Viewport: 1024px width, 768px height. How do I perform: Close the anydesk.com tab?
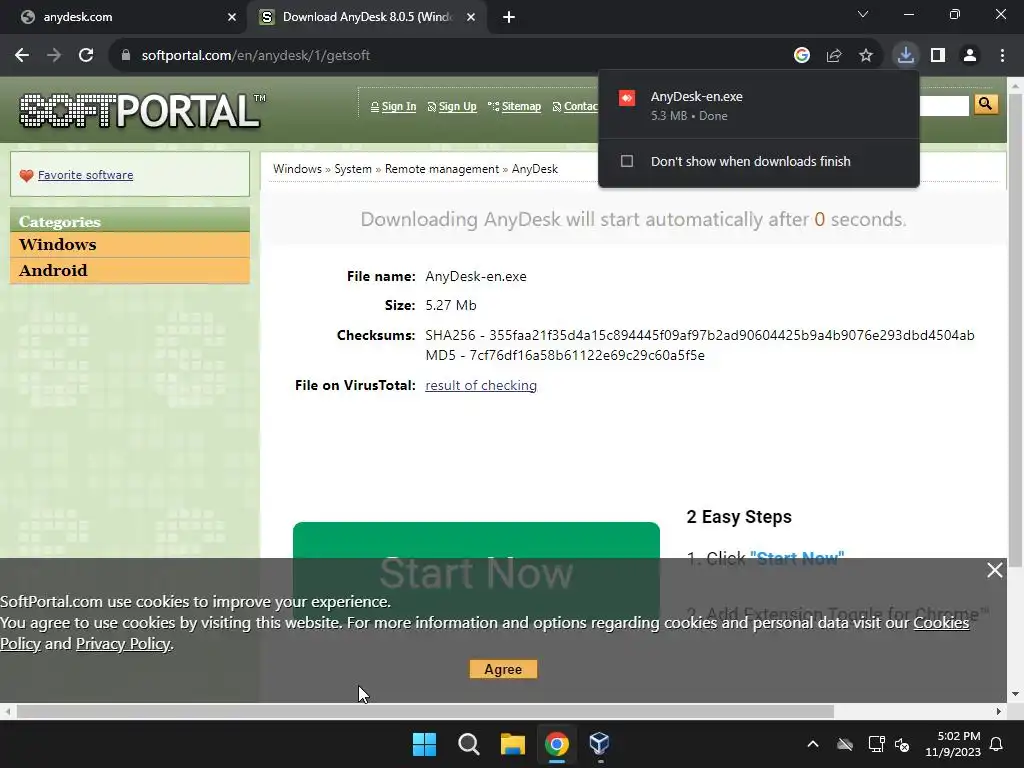232,18
